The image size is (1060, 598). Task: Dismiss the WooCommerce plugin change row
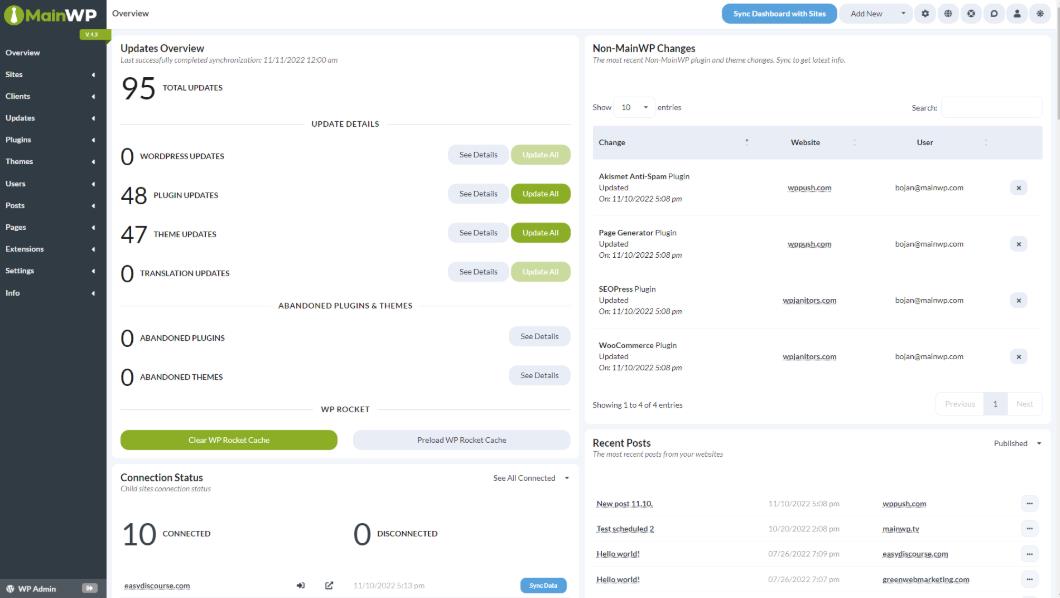click(1018, 357)
